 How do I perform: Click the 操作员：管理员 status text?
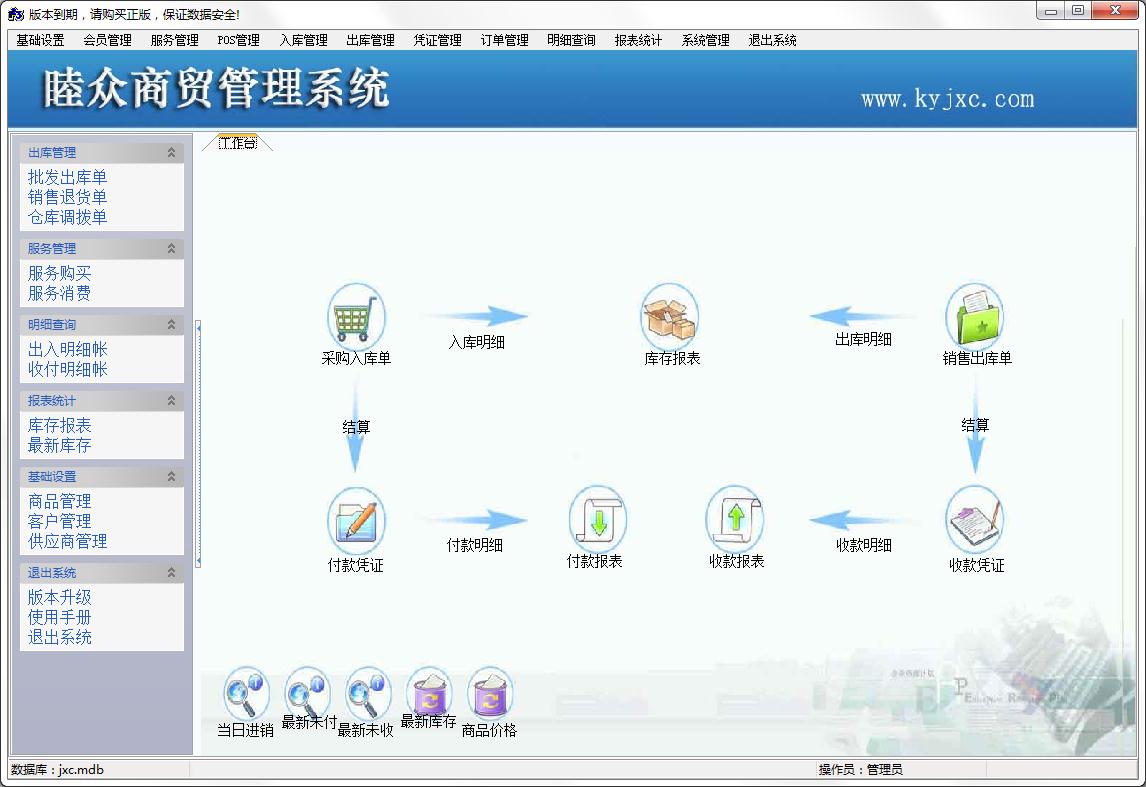[x=860, y=769]
